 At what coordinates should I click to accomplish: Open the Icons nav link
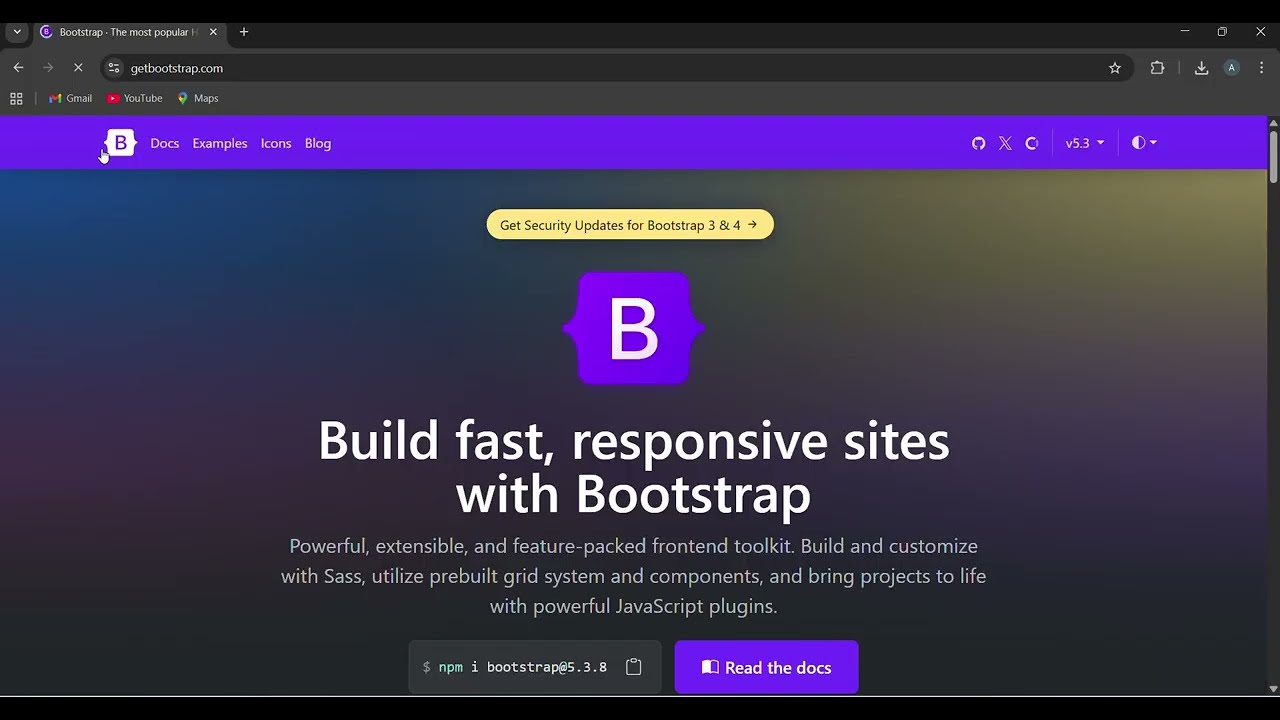pyautogui.click(x=276, y=143)
